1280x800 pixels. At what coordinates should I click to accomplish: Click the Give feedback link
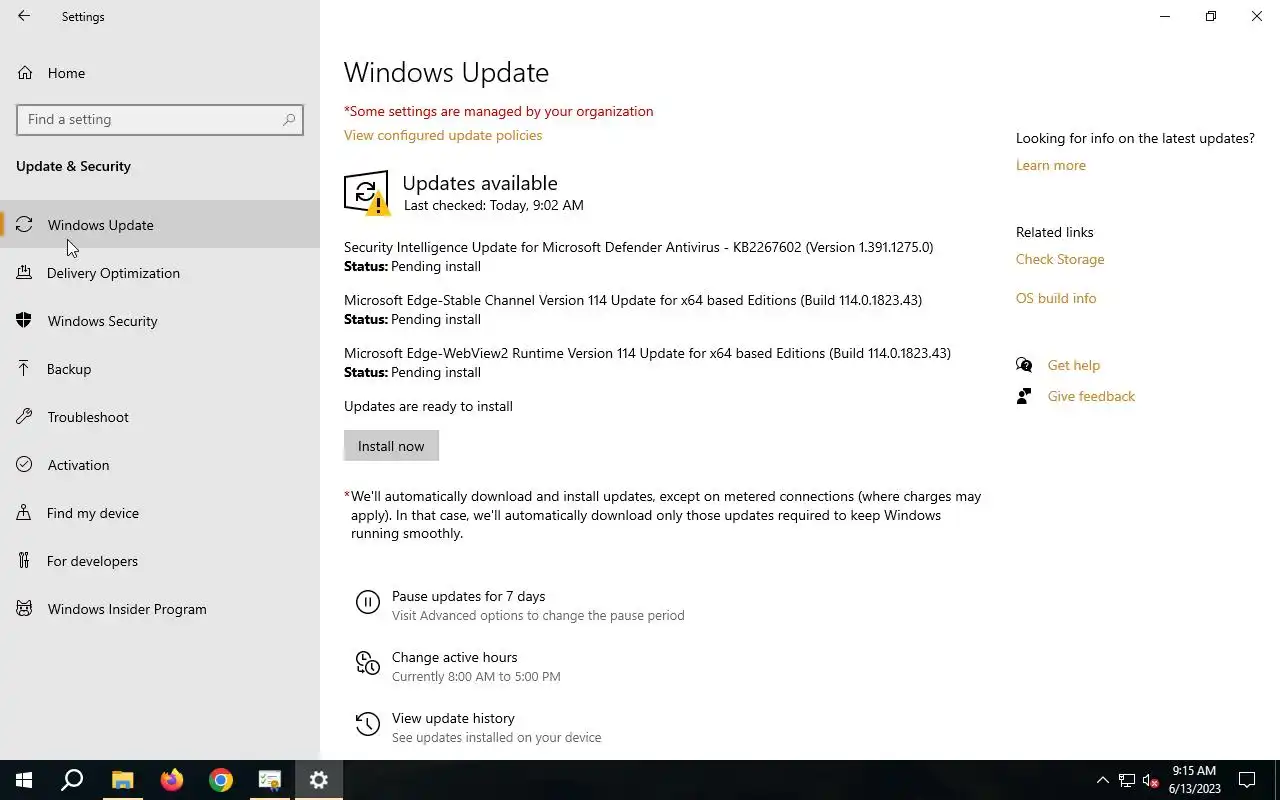pyautogui.click(x=1091, y=396)
